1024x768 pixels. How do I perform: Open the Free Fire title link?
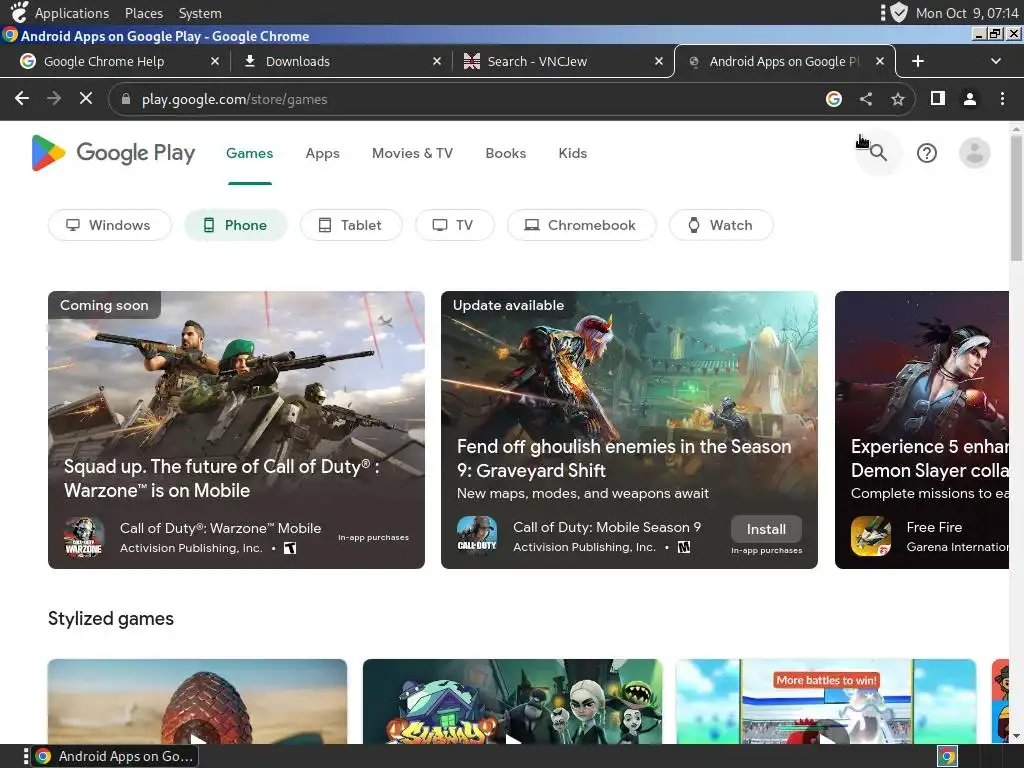click(x=934, y=527)
